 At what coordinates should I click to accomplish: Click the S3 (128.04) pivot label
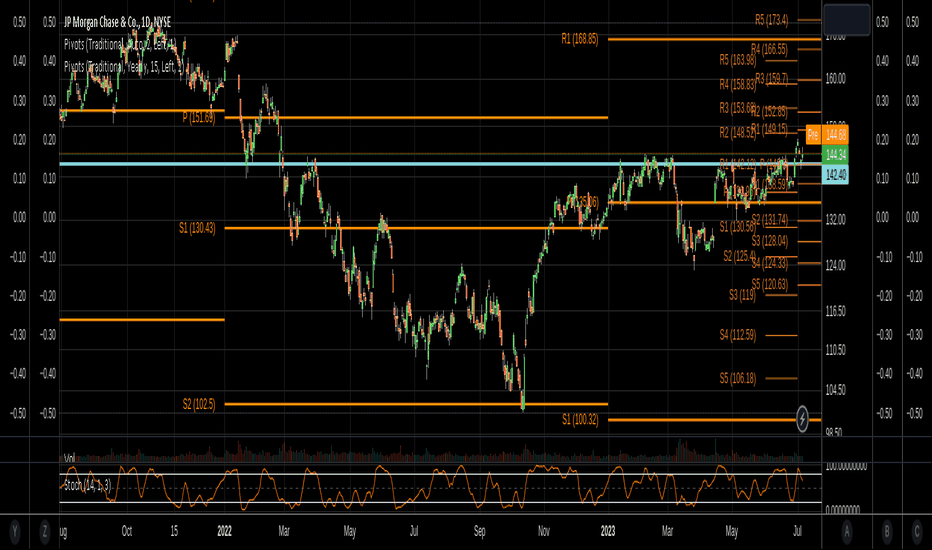pyautogui.click(x=770, y=241)
